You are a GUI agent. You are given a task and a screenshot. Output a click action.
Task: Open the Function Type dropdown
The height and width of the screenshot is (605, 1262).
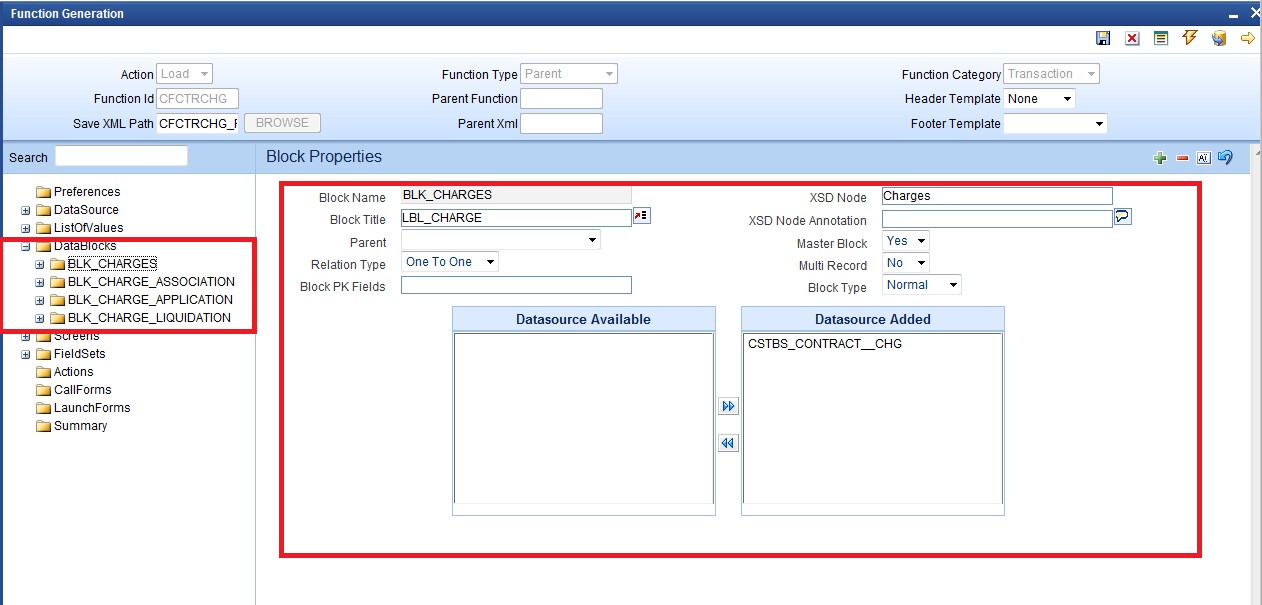pyautogui.click(x=569, y=74)
